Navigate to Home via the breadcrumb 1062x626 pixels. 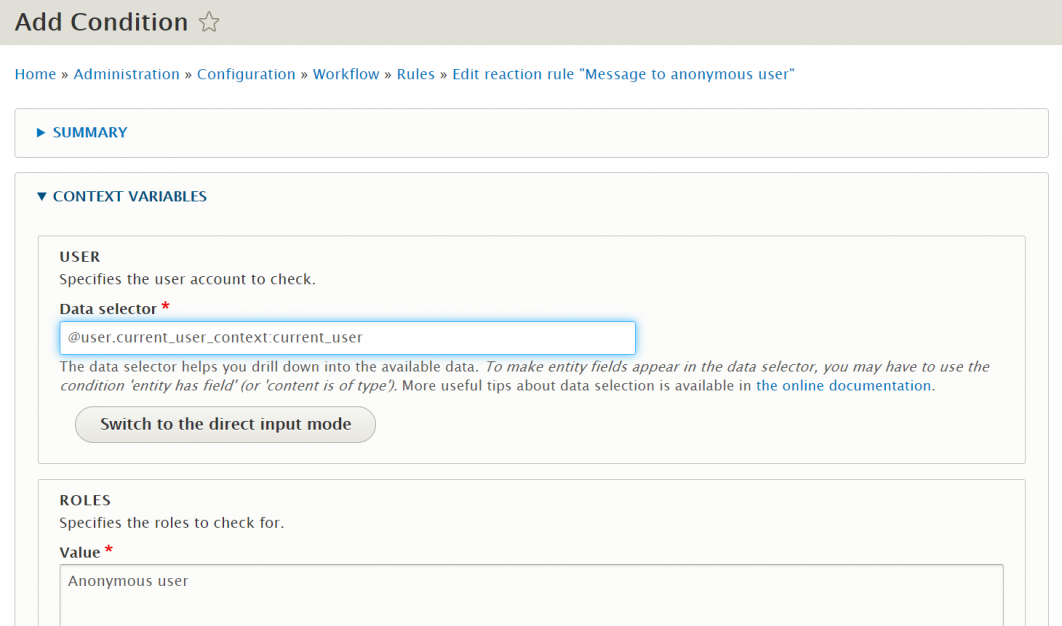pos(35,74)
